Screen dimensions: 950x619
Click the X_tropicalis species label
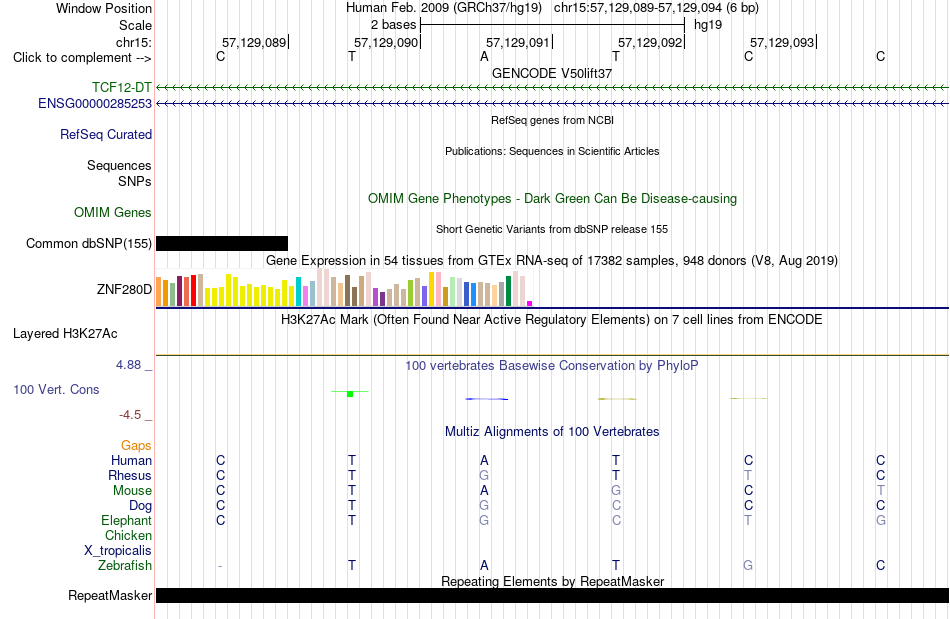click(x=118, y=551)
